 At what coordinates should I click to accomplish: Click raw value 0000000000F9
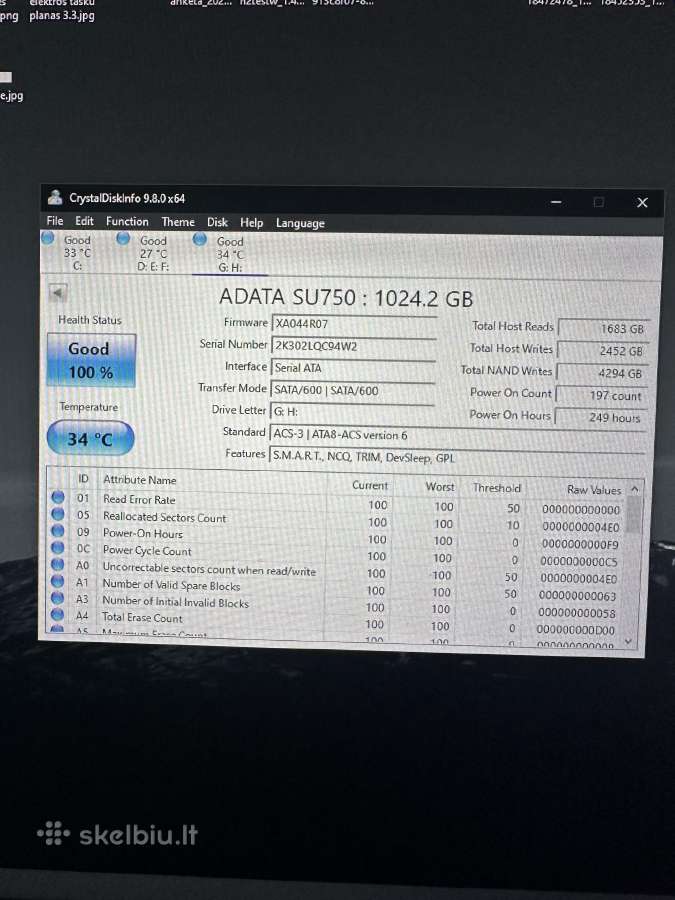click(x=580, y=544)
